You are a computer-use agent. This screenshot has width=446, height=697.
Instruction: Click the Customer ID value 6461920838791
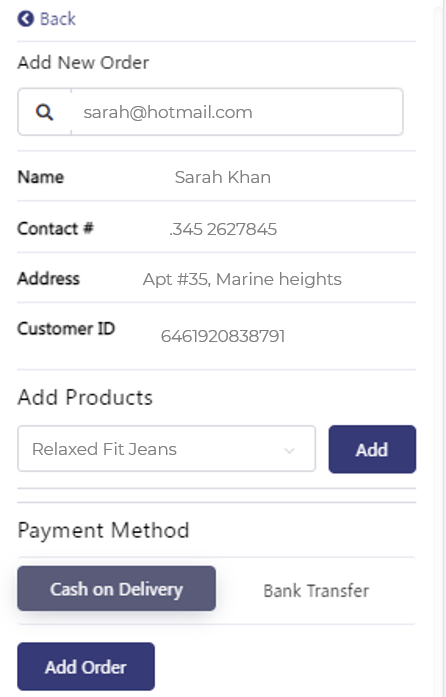(223, 336)
